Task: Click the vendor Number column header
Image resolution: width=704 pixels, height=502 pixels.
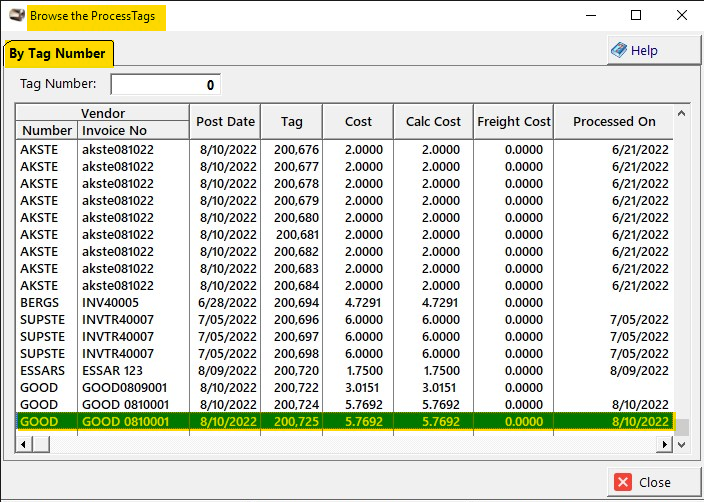Action: 47,130
